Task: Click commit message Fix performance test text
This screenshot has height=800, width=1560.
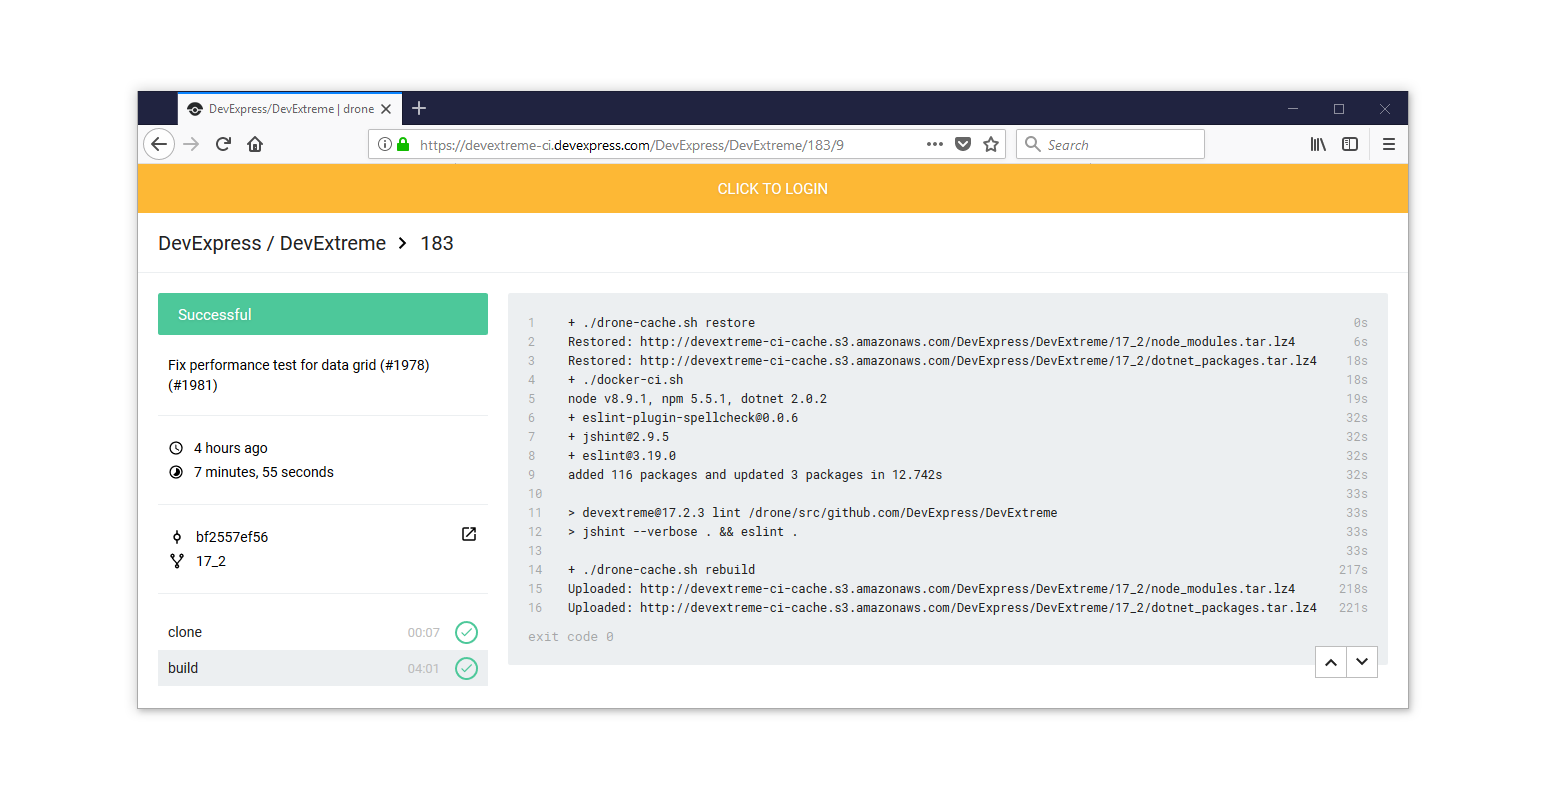Action: coord(299,375)
